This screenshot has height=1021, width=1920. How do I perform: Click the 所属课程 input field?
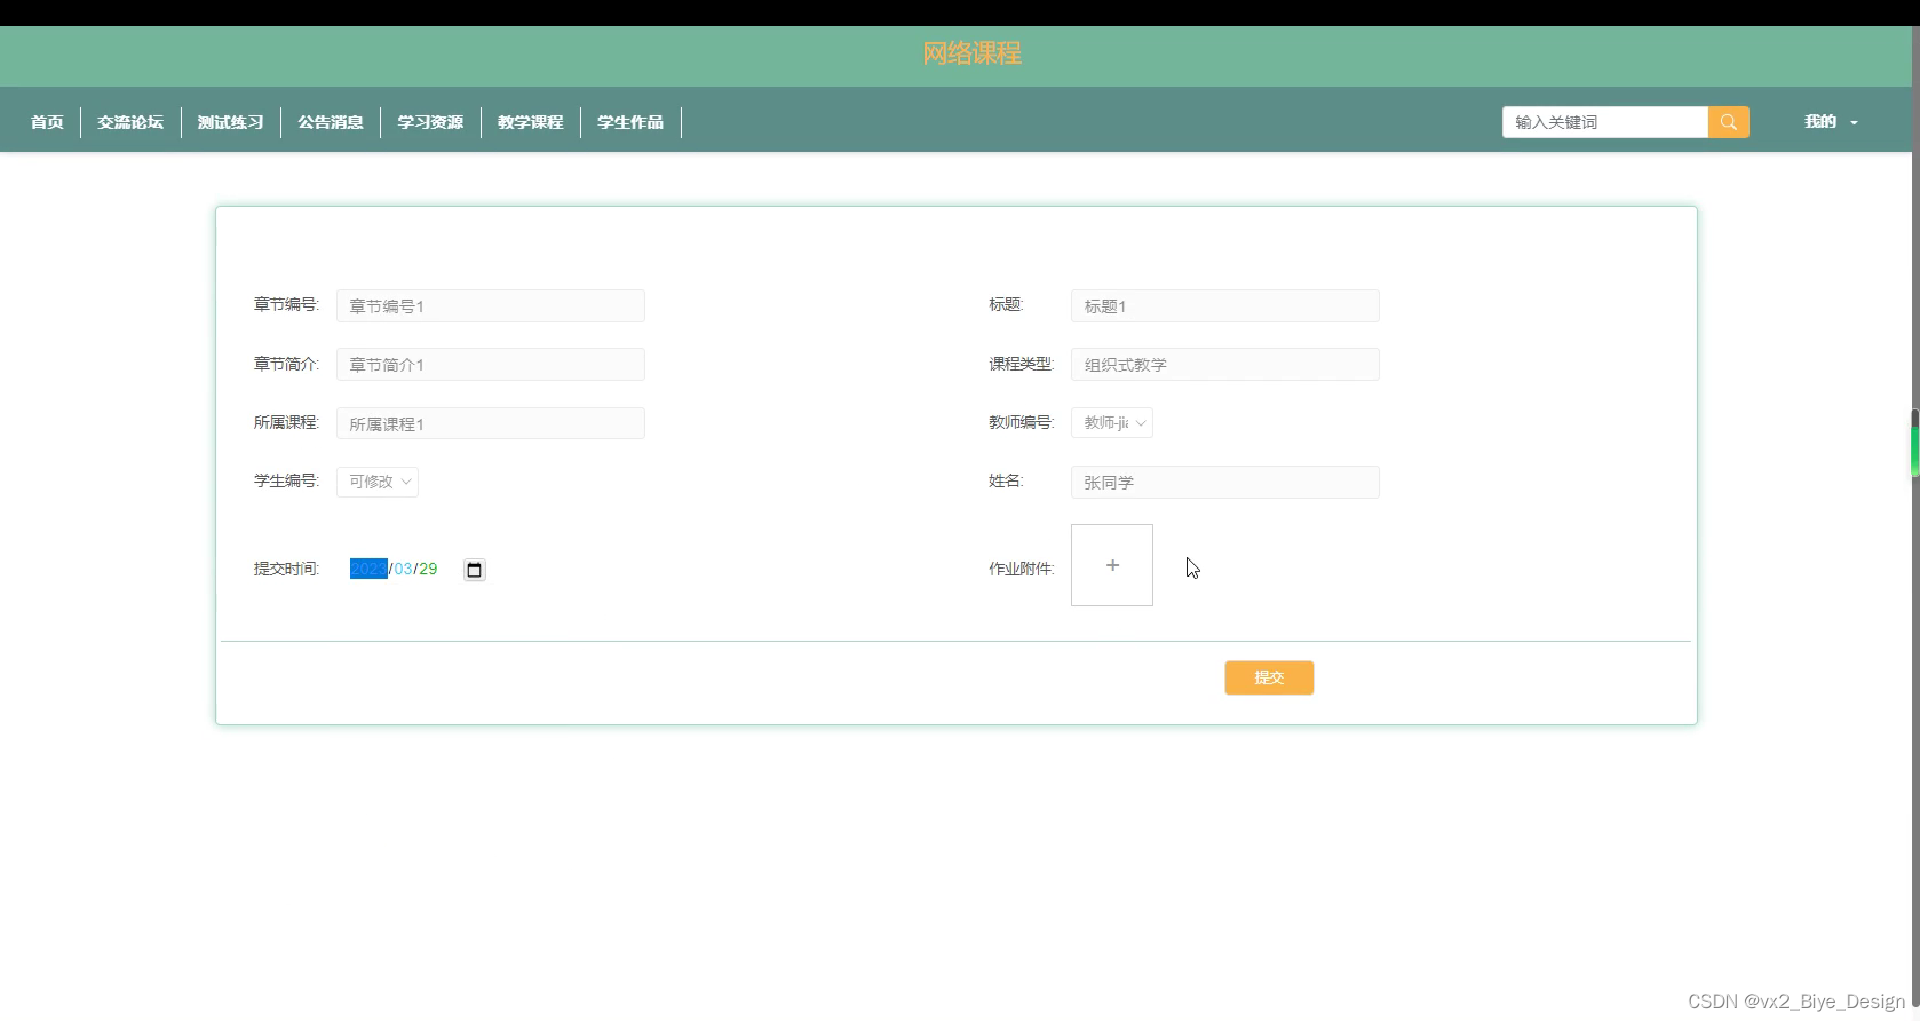click(x=490, y=424)
